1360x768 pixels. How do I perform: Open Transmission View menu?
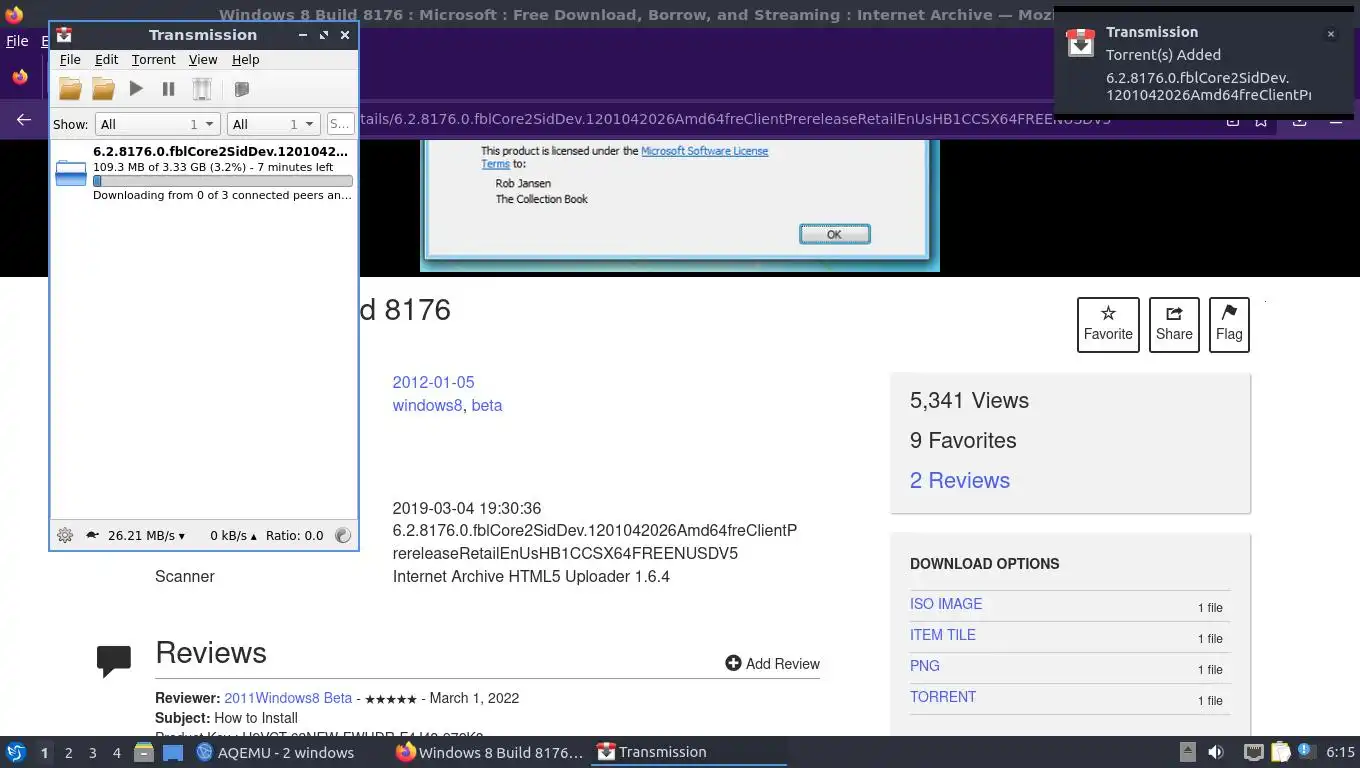tap(203, 60)
